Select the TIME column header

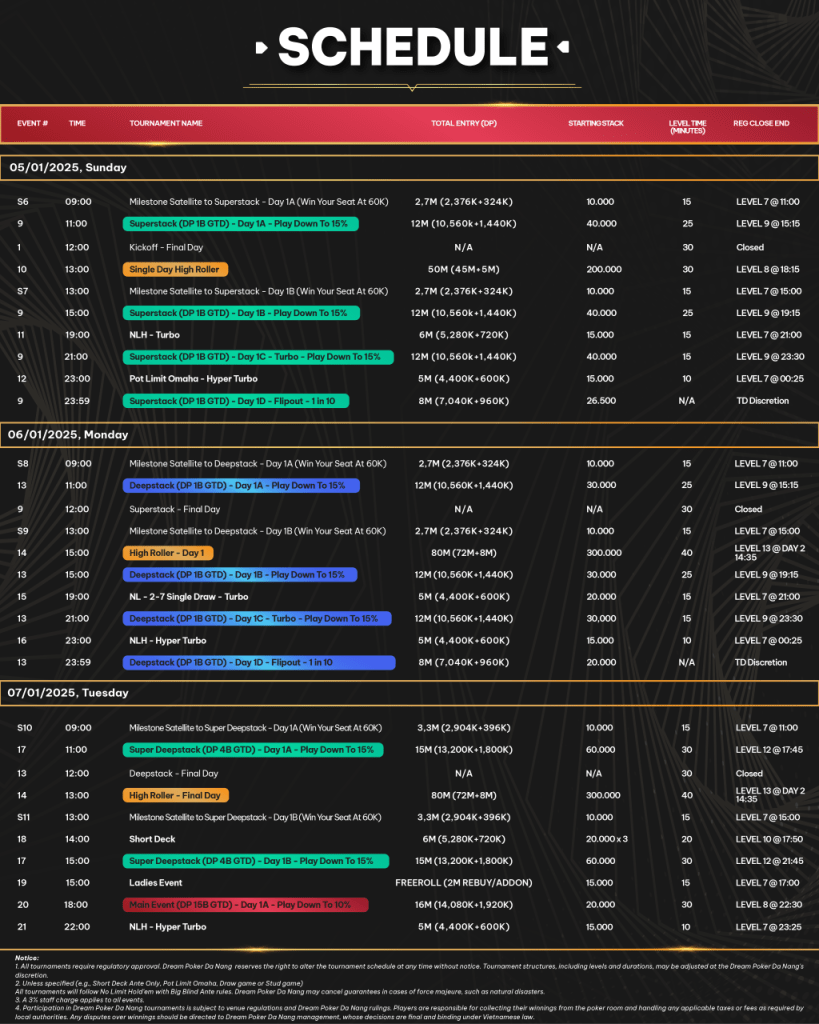pos(77,123)
